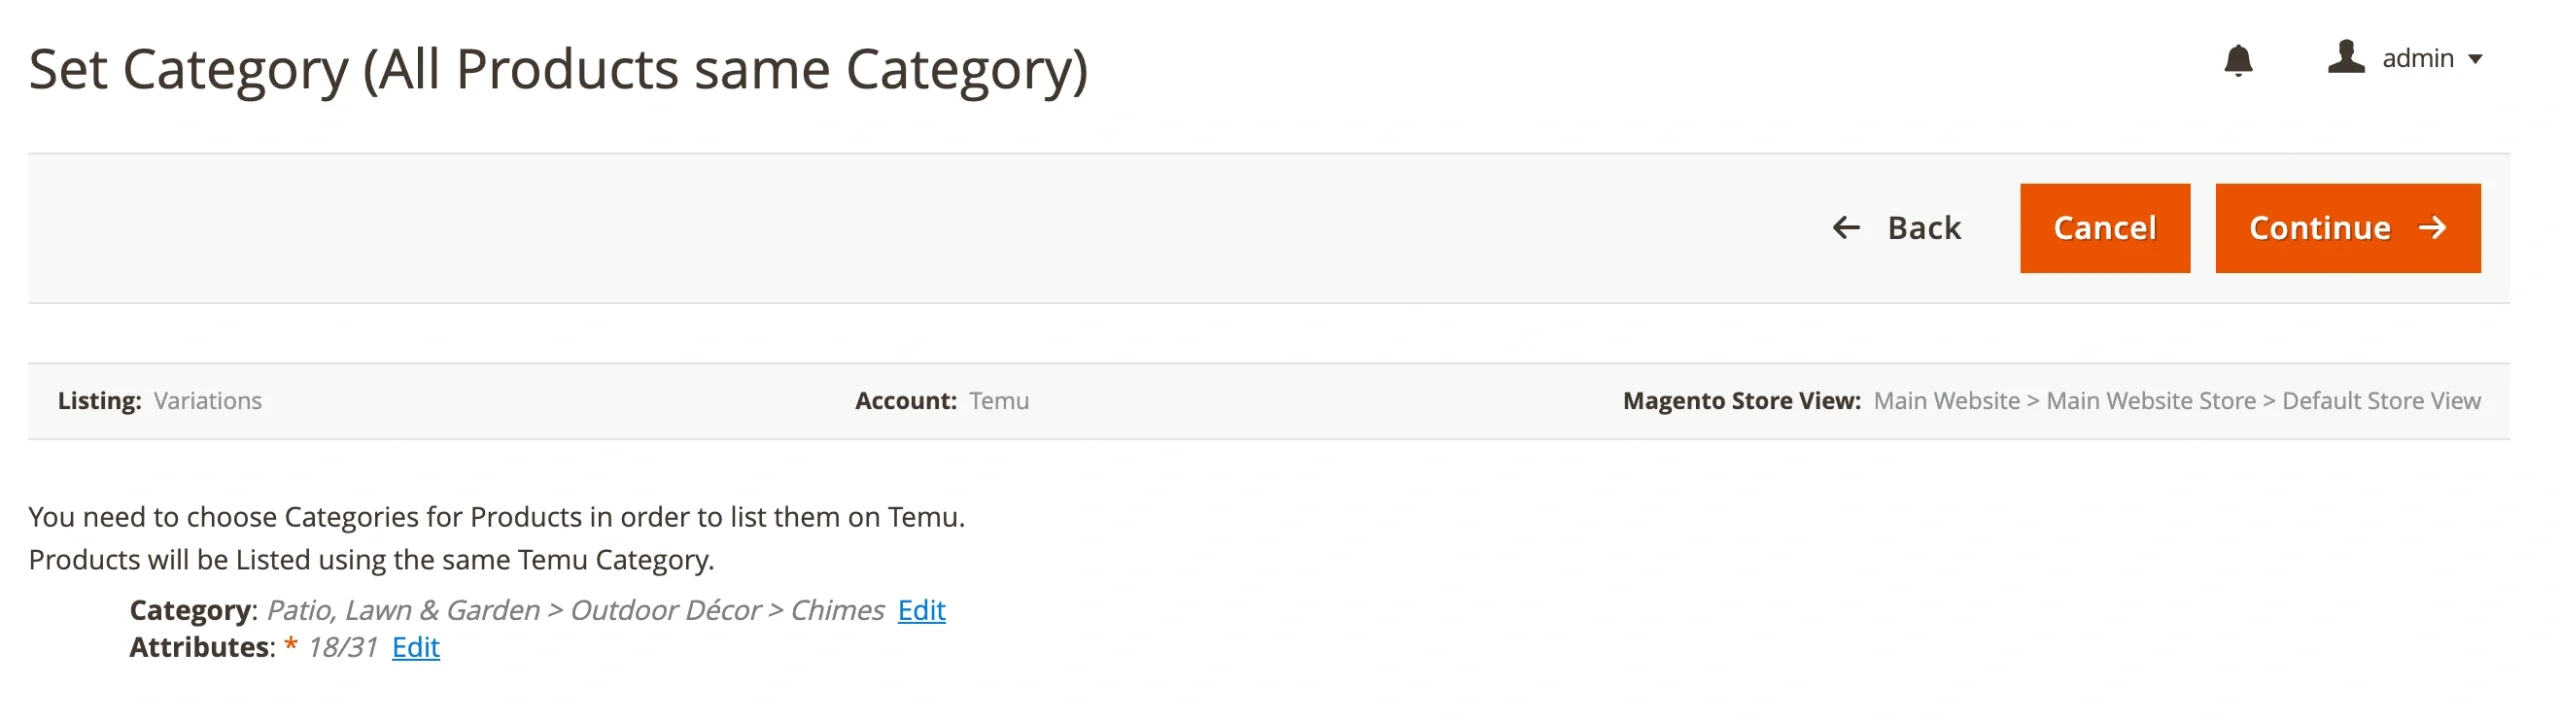
Task: Click the admin user avatar icon
Action: (x=2345, y=57)
